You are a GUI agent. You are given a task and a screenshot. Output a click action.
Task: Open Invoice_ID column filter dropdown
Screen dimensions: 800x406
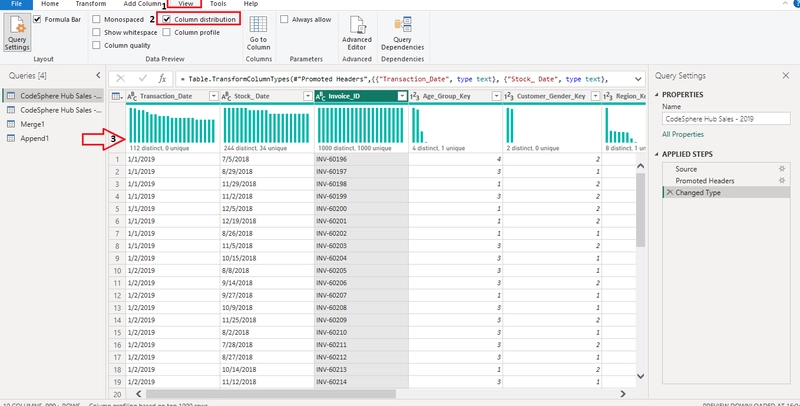click(x=402, y=96)
